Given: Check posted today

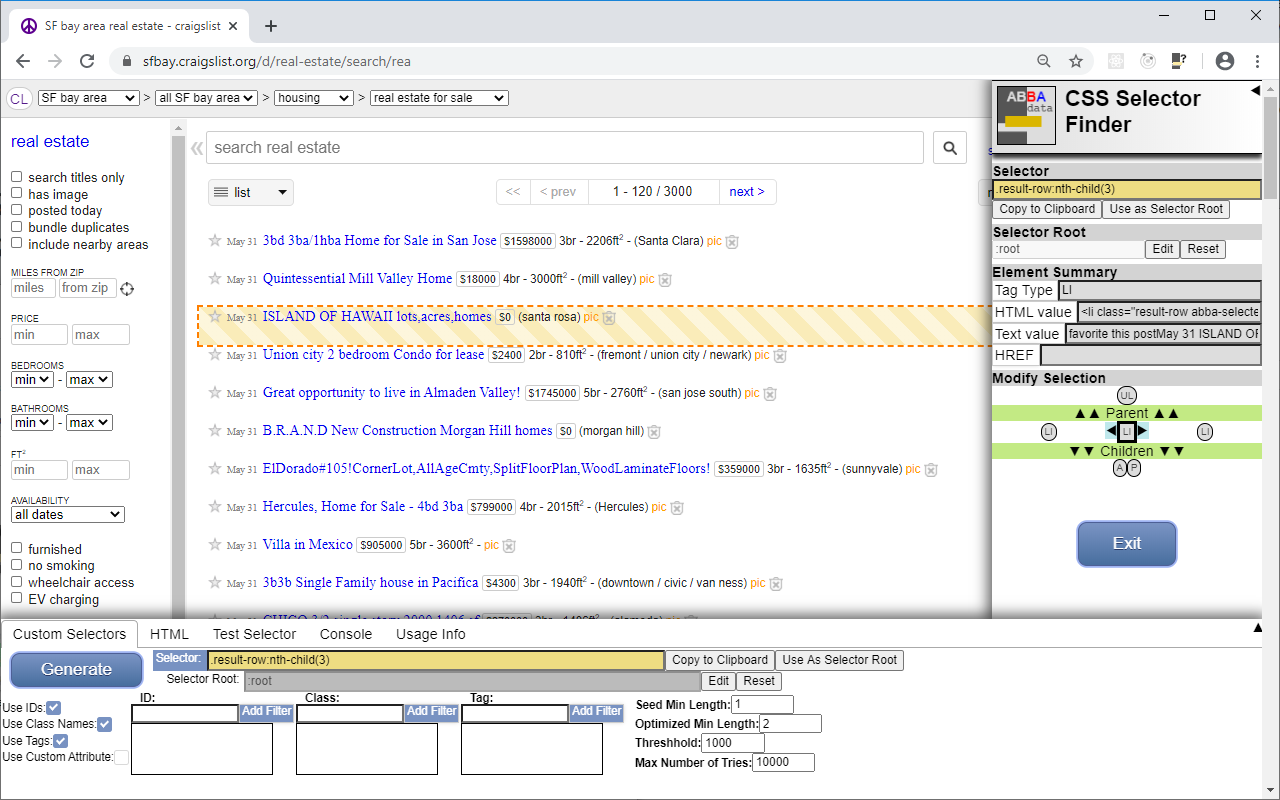Looking at the screenshot, I should click(x=16, y=210).
